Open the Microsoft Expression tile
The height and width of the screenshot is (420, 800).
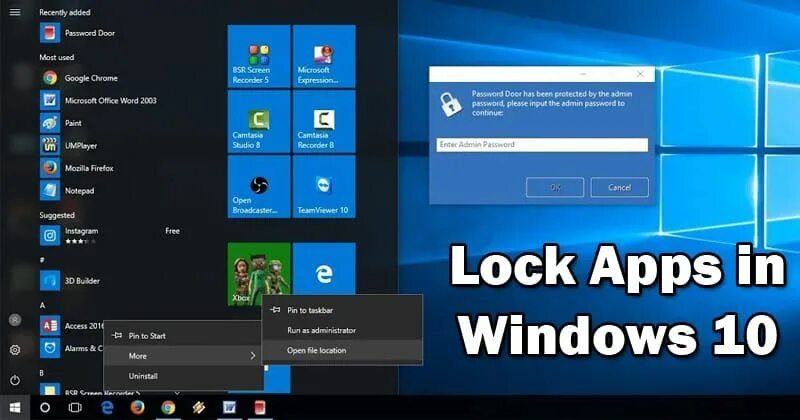tap(324, 56)
